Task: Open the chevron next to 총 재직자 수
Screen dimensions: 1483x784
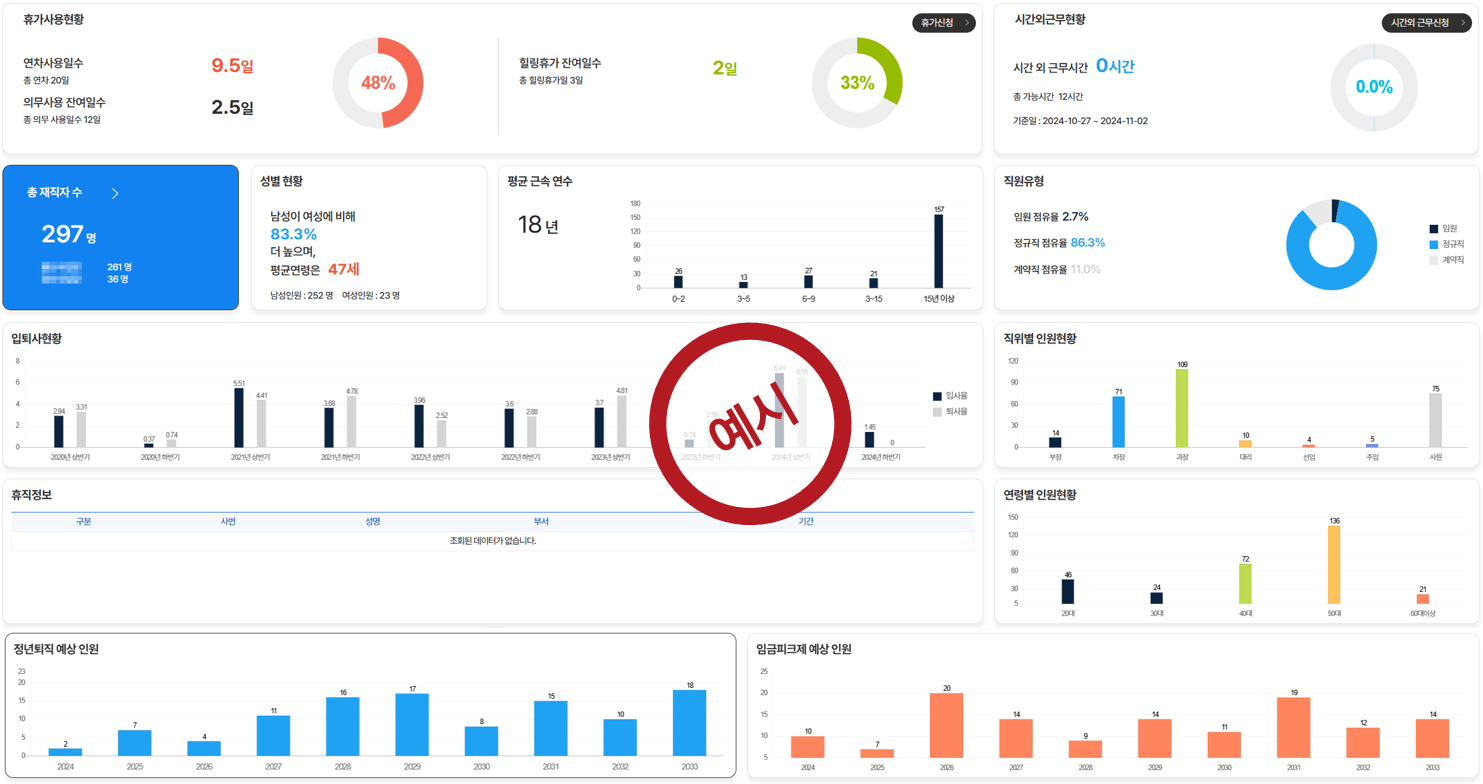Action: (115, 193)
